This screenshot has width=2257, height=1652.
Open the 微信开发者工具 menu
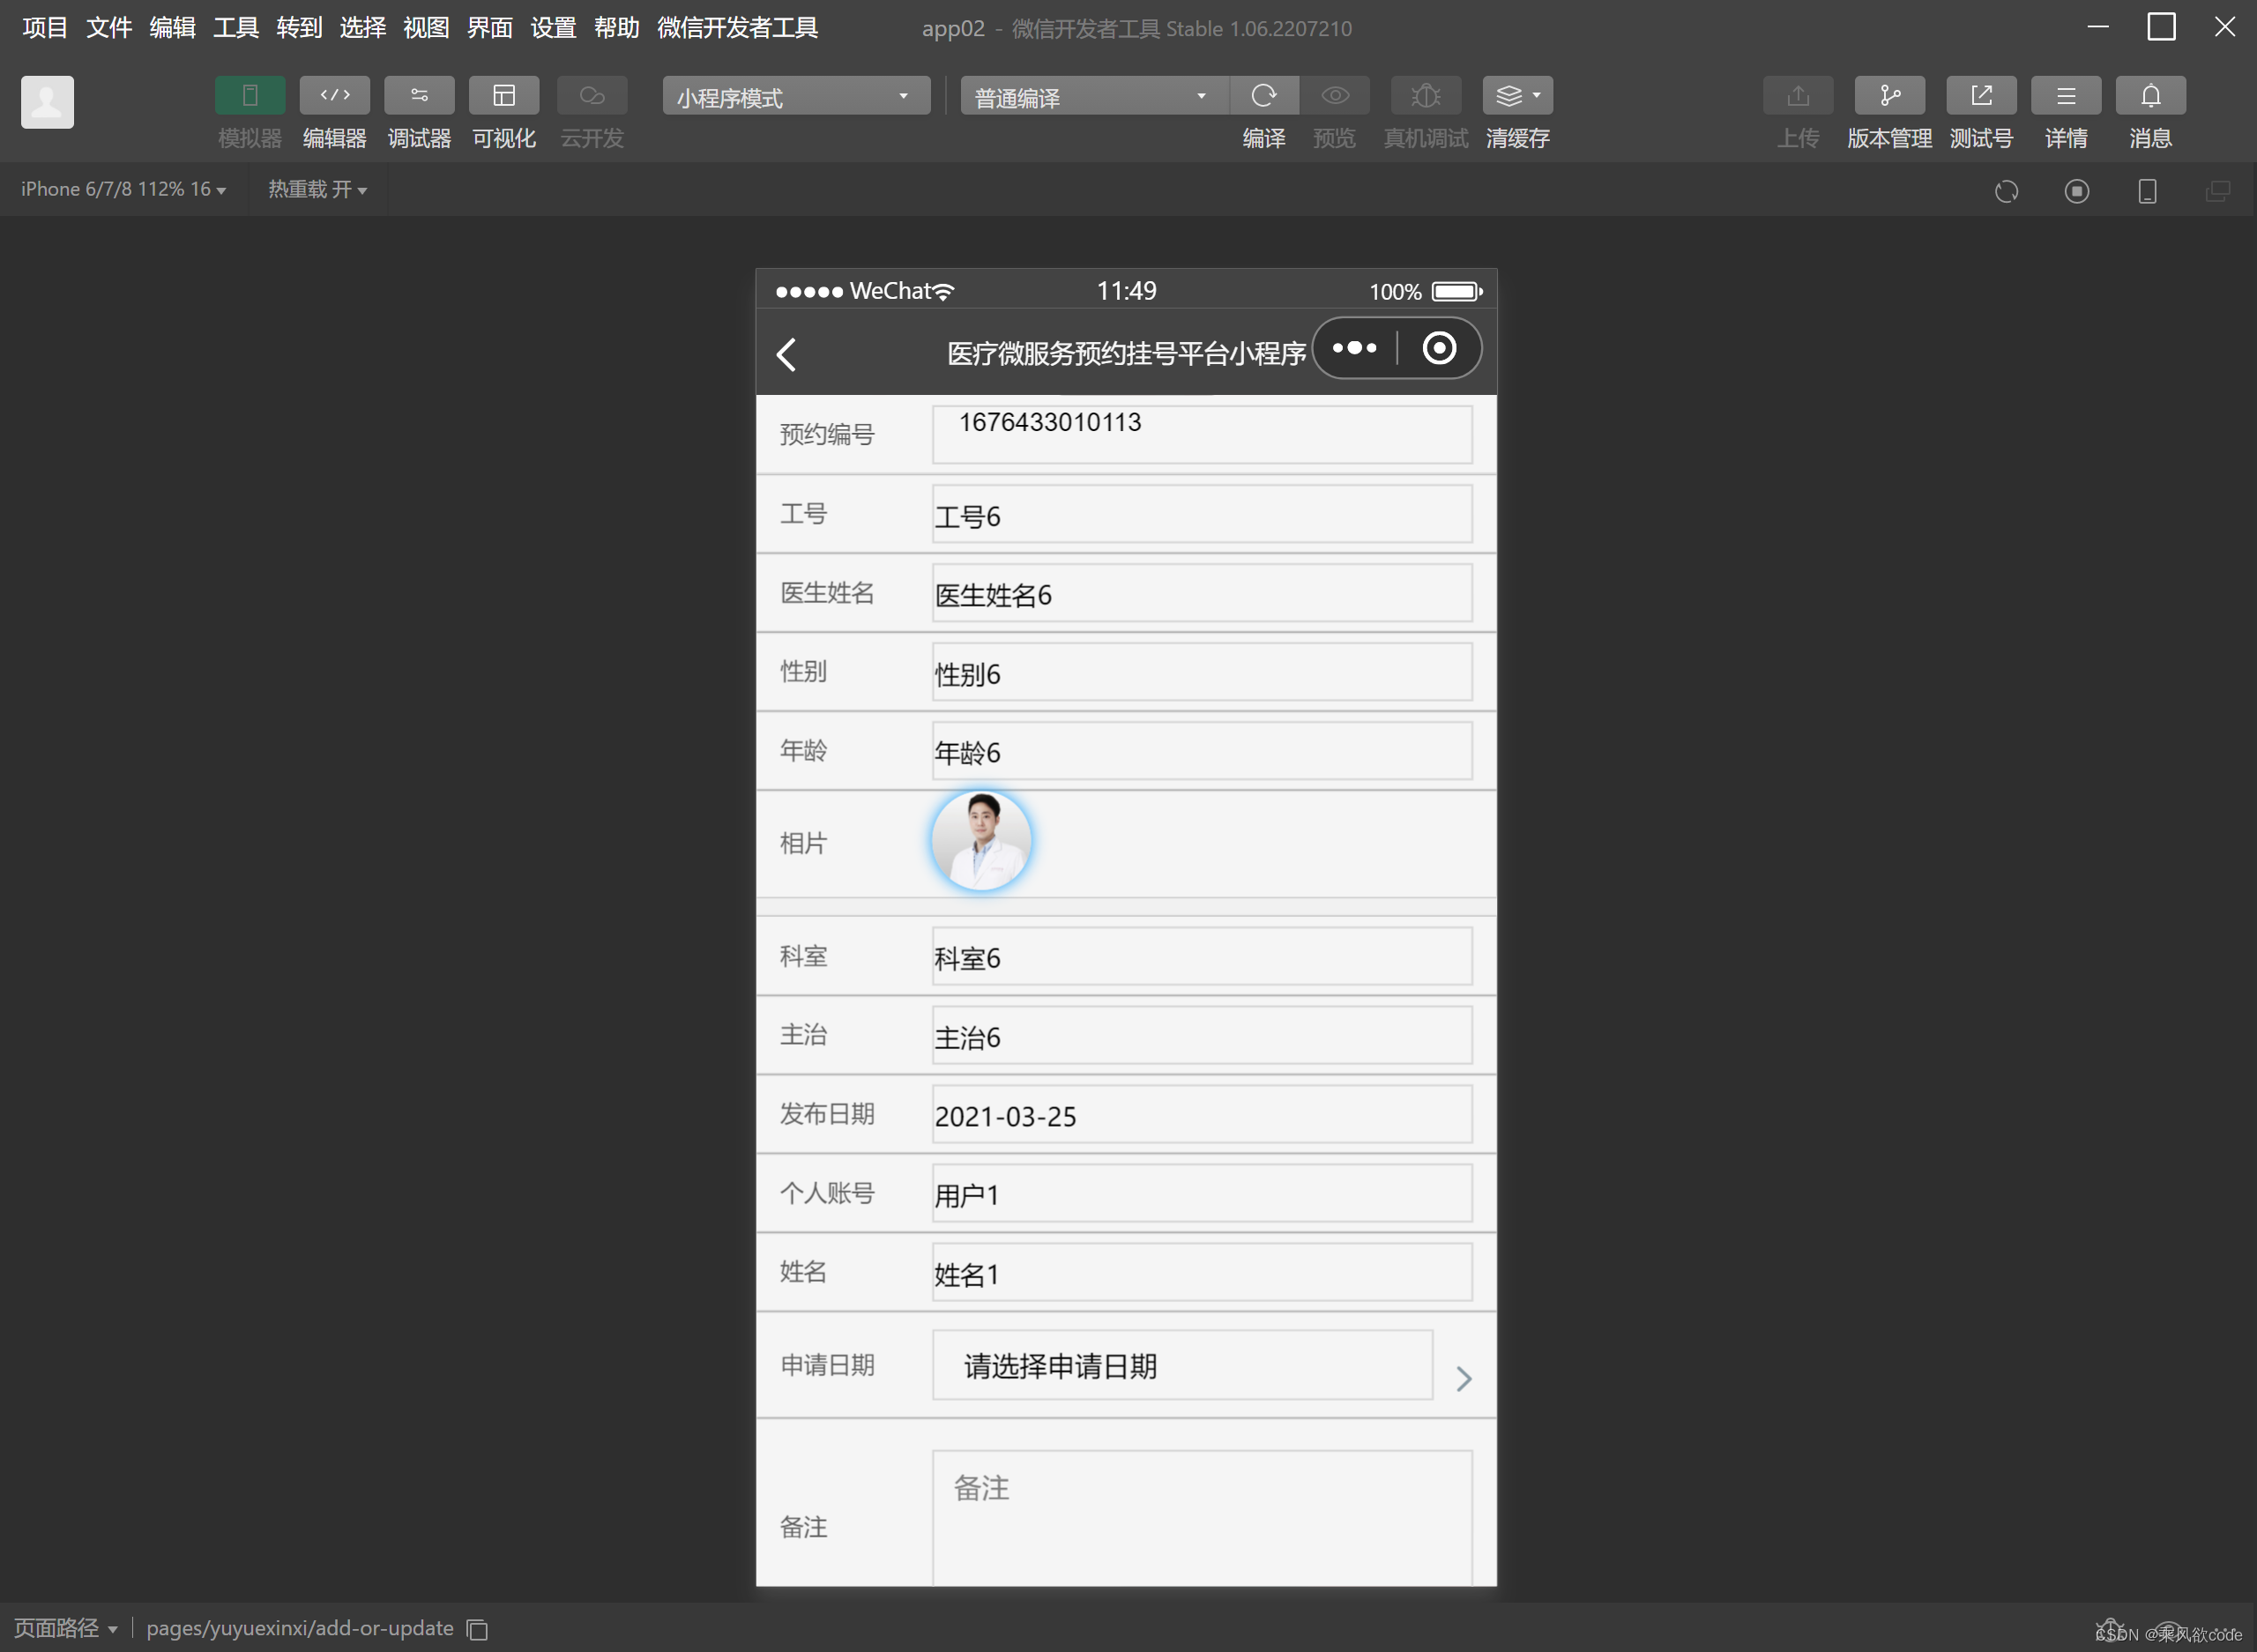[736, 27]
